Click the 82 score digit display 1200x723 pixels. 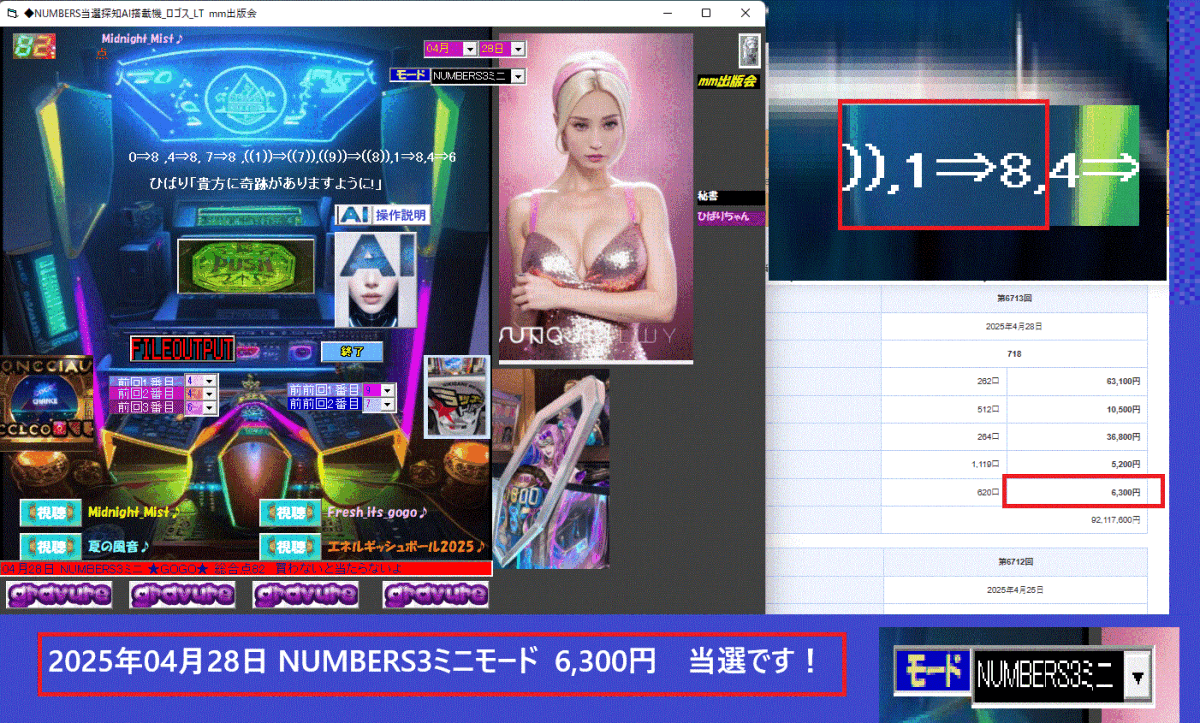point(33,46)
